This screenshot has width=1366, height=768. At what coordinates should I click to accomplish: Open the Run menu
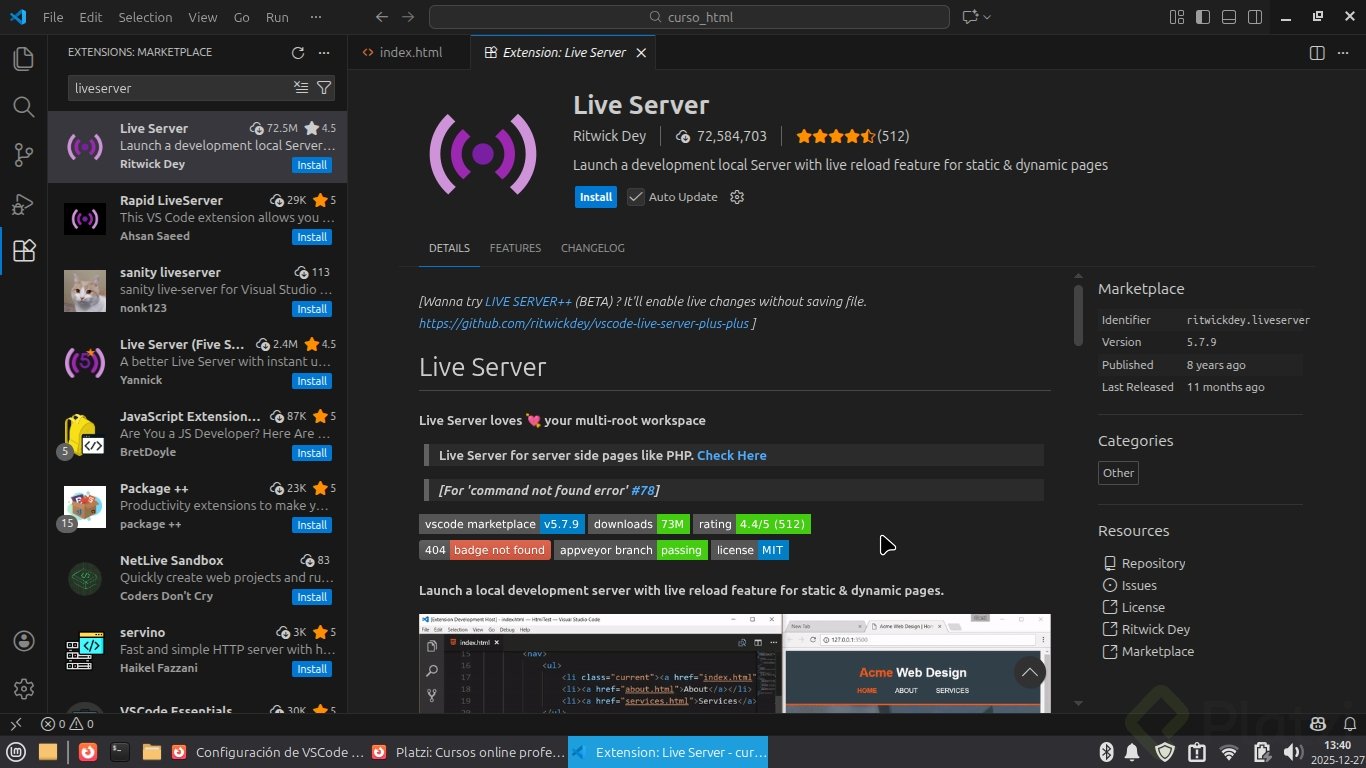click(277, 17)
